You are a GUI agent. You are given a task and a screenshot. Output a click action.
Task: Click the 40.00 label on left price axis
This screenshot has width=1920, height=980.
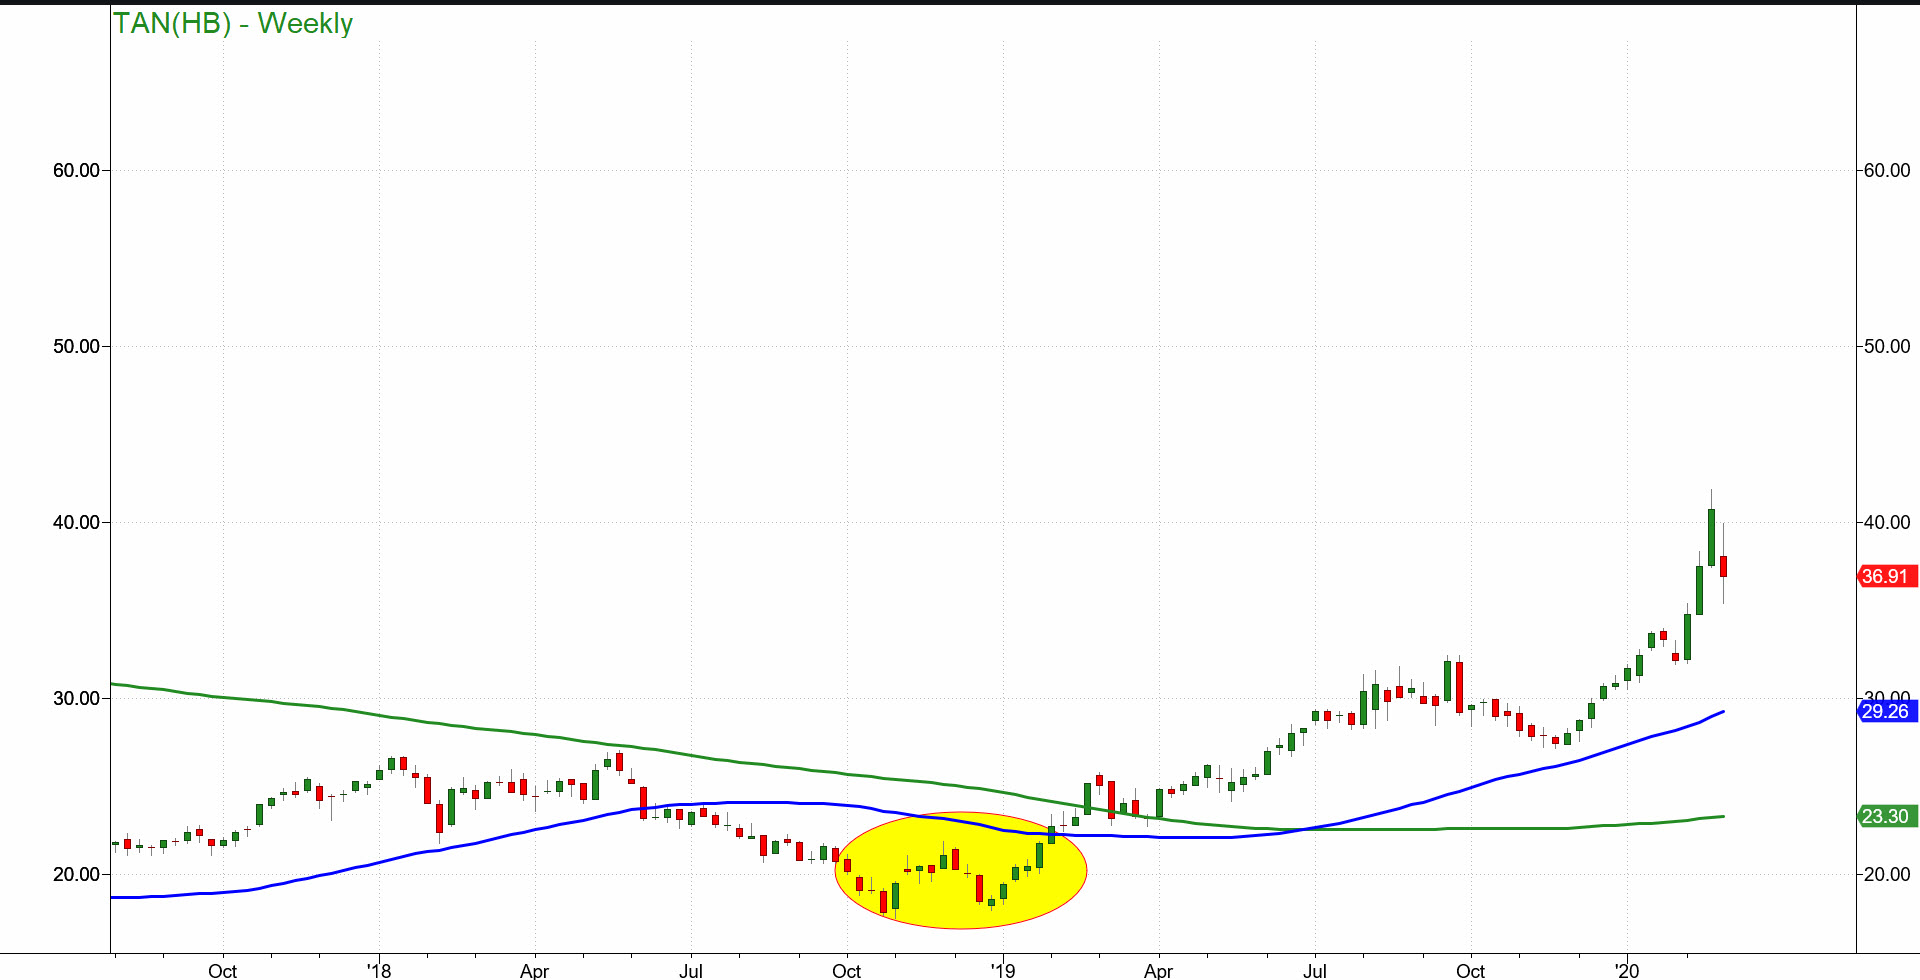pyautogui.click(x=76, y=522)
